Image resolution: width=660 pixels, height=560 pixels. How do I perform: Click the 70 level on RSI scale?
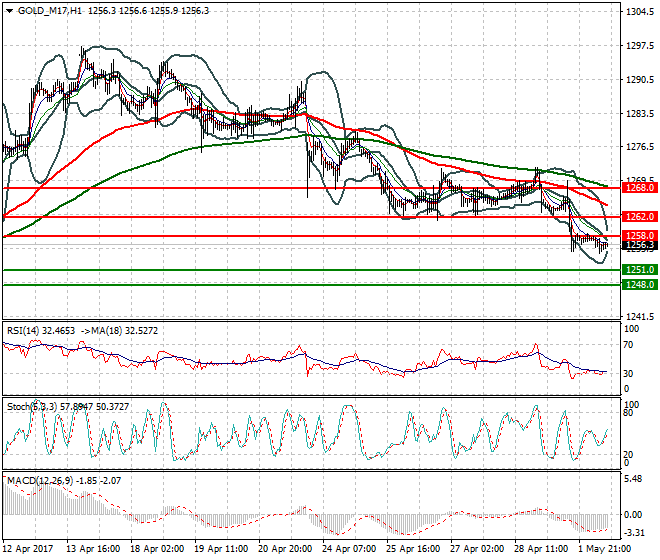628,345
